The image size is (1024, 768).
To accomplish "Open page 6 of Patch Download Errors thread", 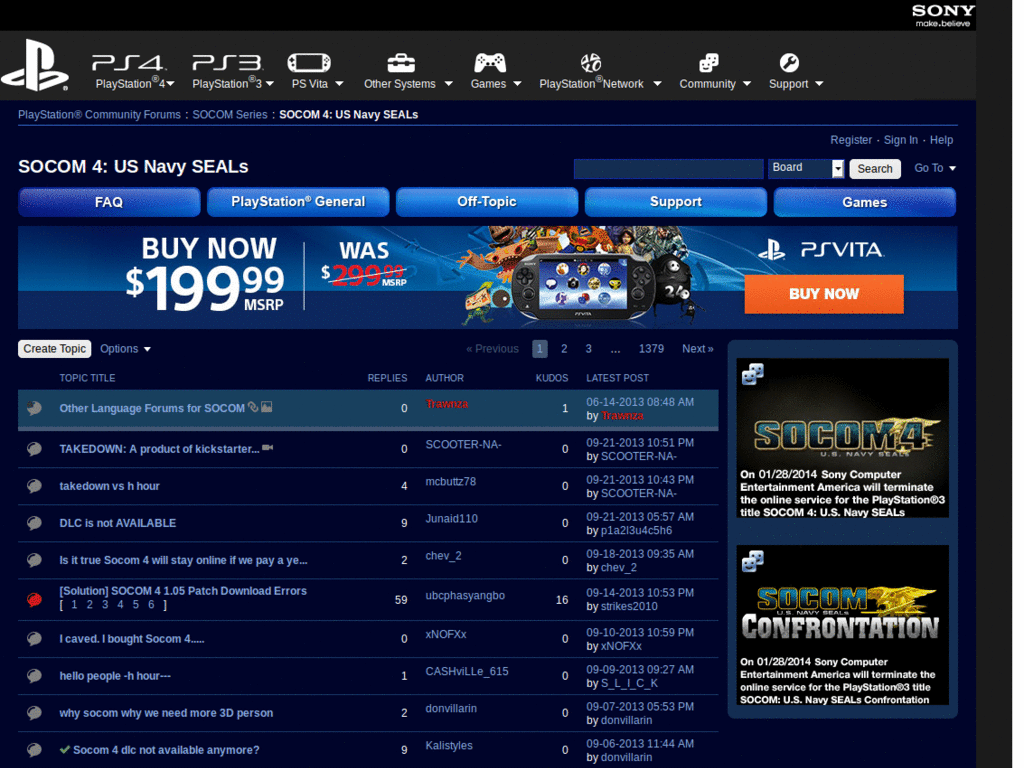I will (151, 605).
